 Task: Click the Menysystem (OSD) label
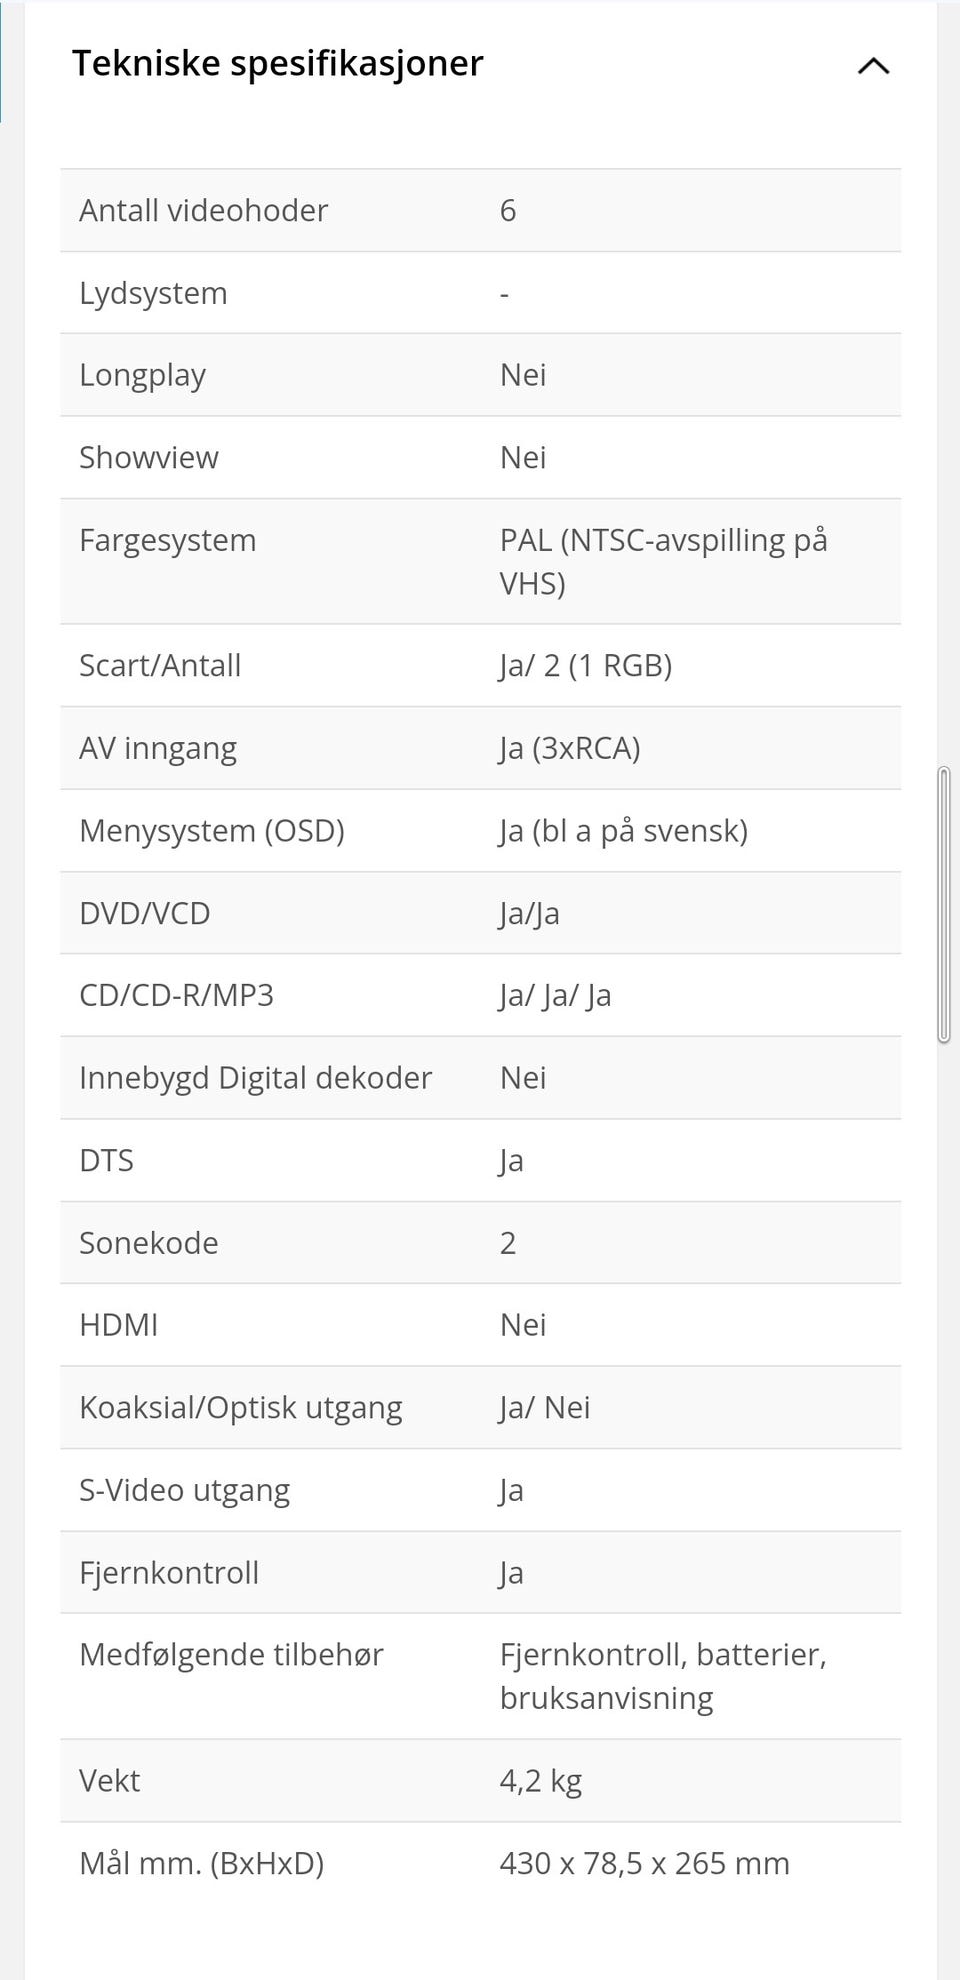[211, 831]
